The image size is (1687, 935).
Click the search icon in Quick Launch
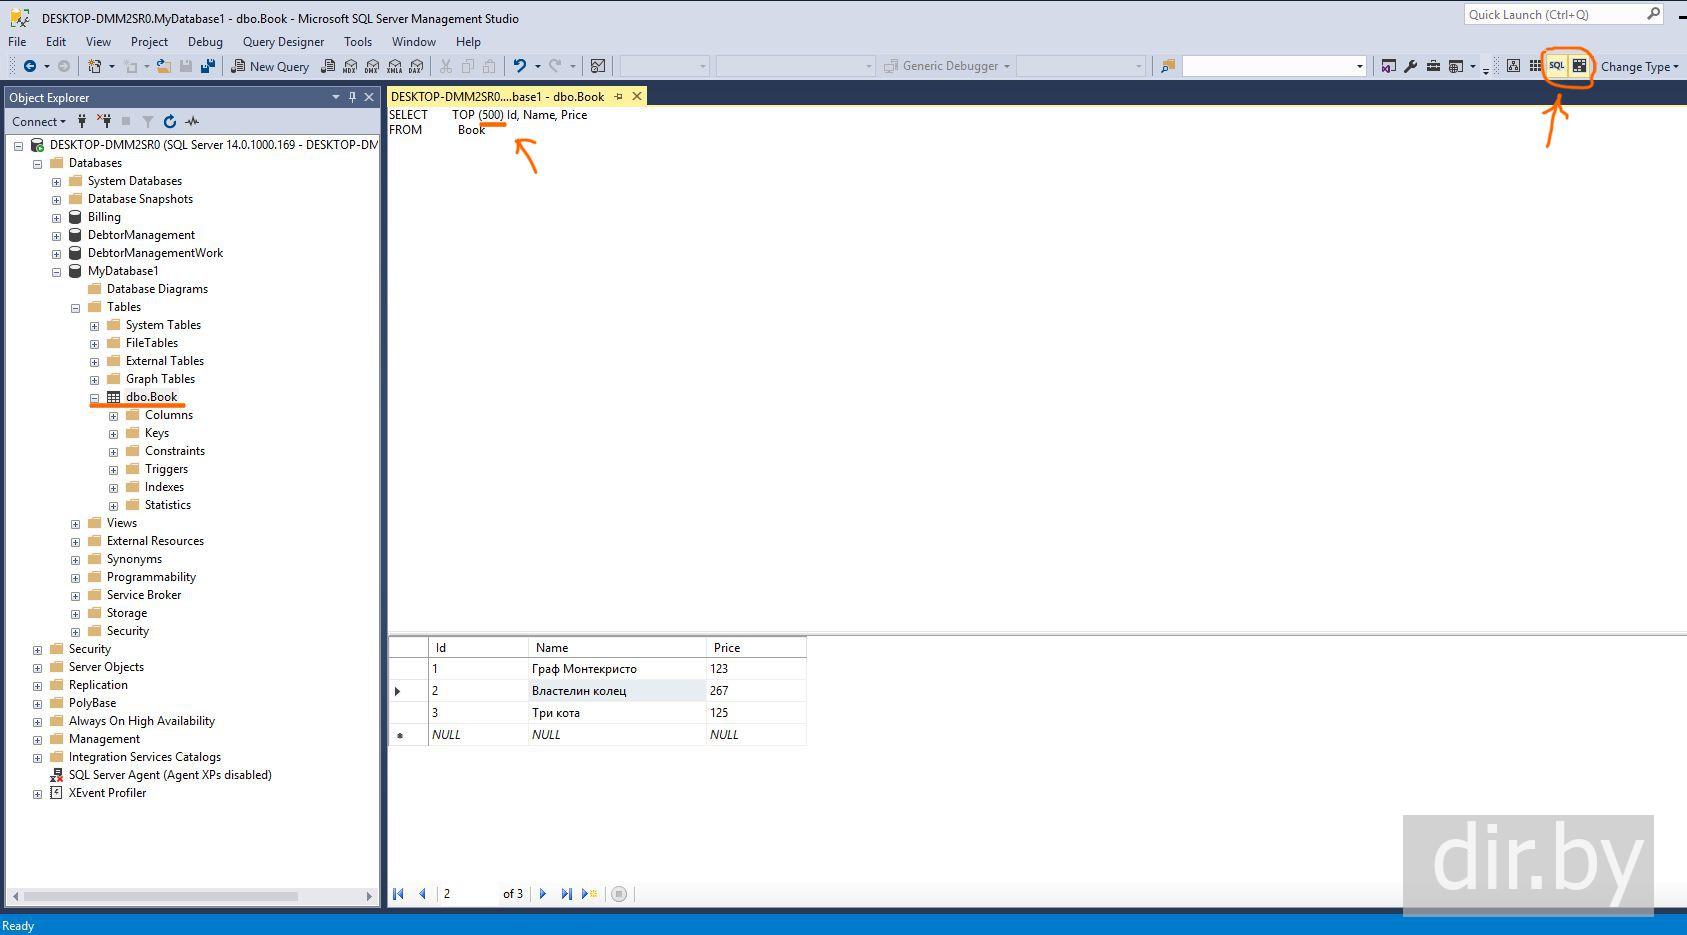click(x=1654, y=14)
